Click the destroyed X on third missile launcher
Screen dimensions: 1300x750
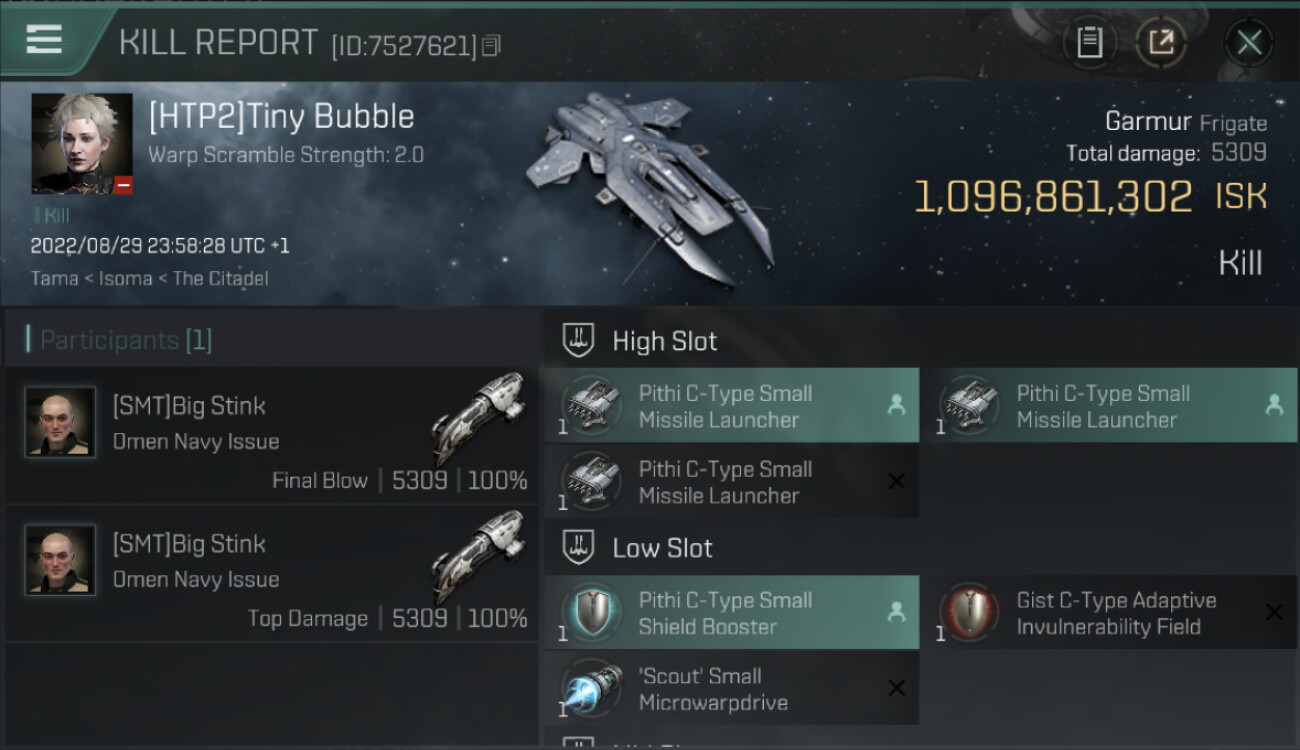[896, 481]
